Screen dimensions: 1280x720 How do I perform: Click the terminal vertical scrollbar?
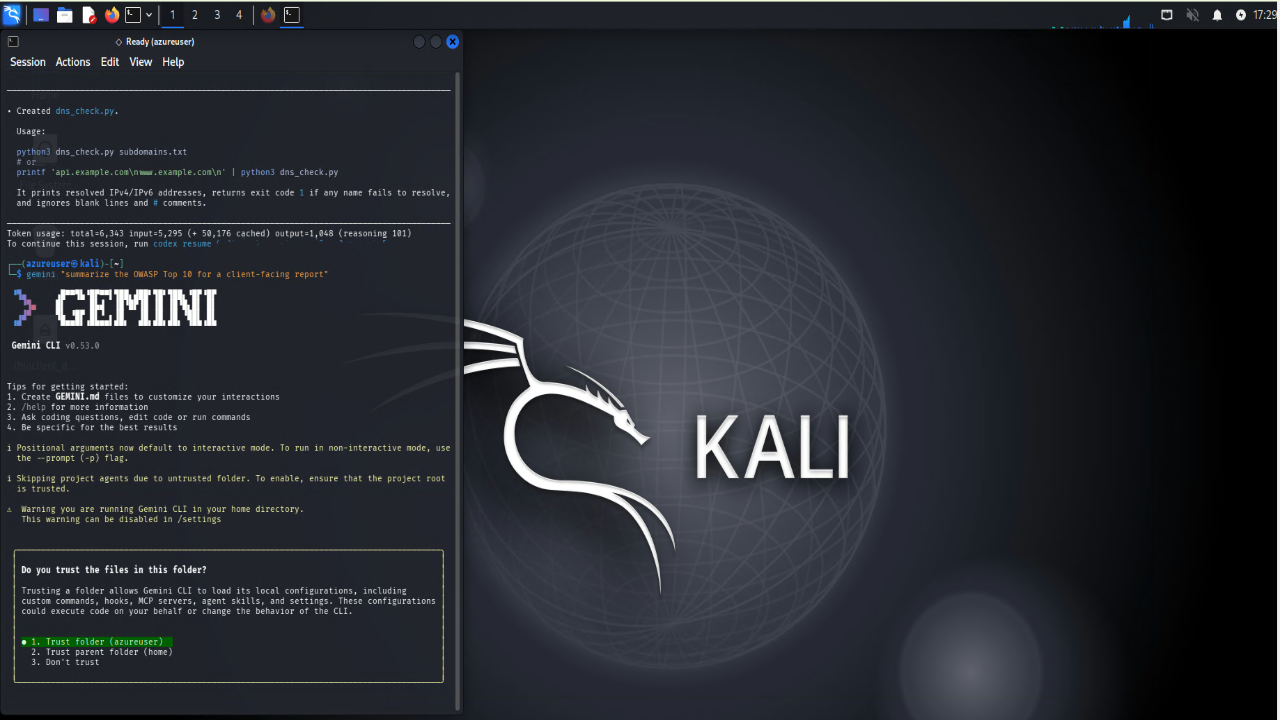(x=458, y=390)
